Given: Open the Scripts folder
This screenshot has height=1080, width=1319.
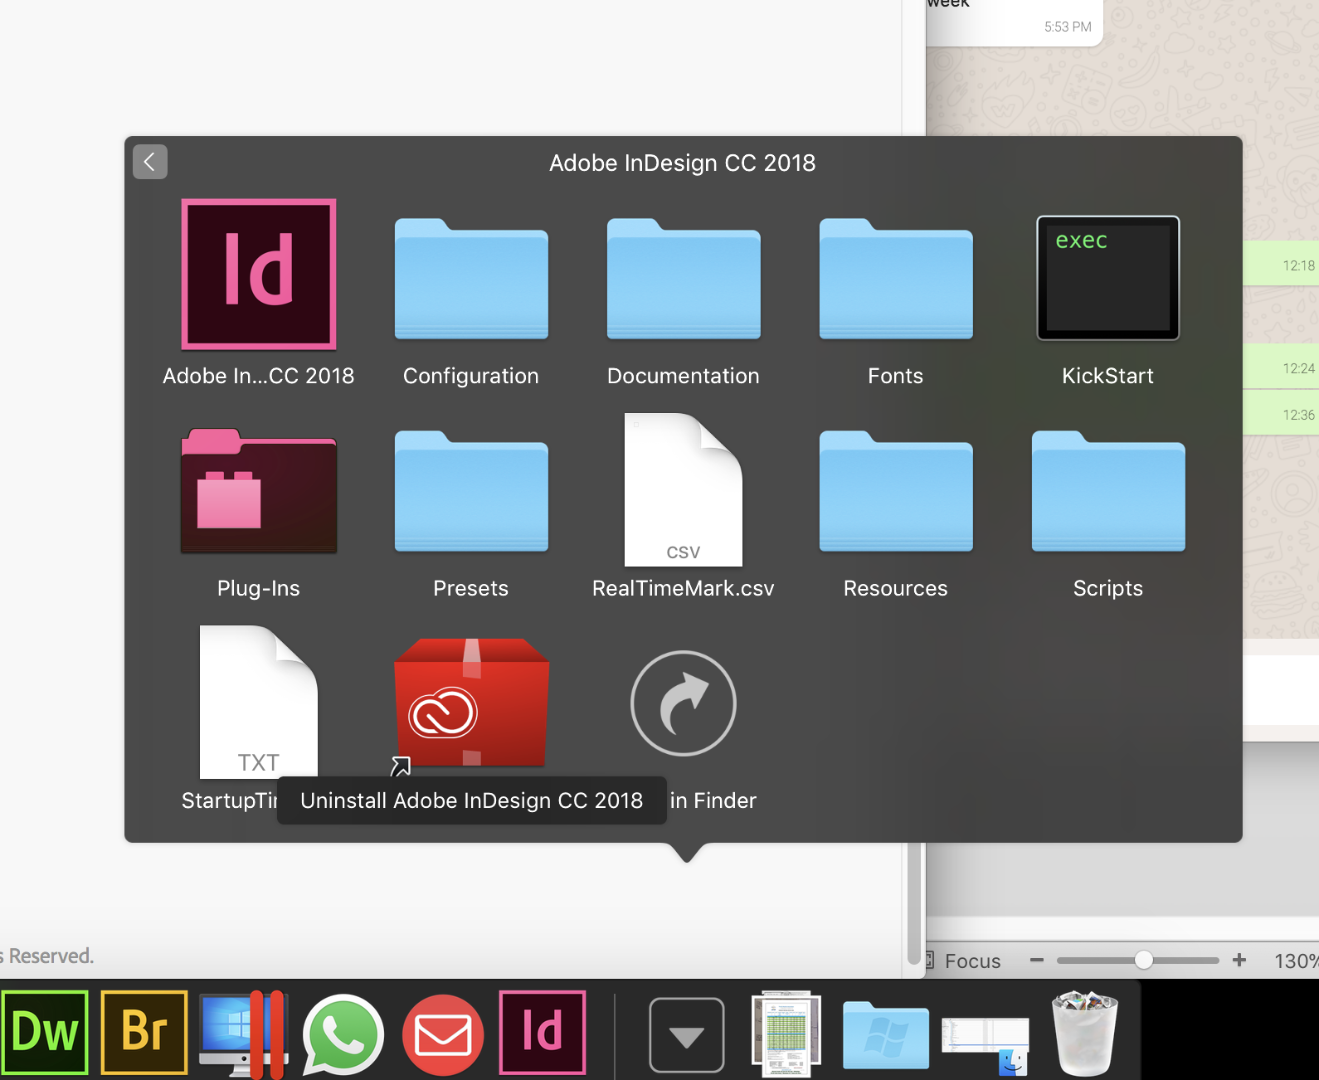Looking at the screenshot, I should point(1108,491).
